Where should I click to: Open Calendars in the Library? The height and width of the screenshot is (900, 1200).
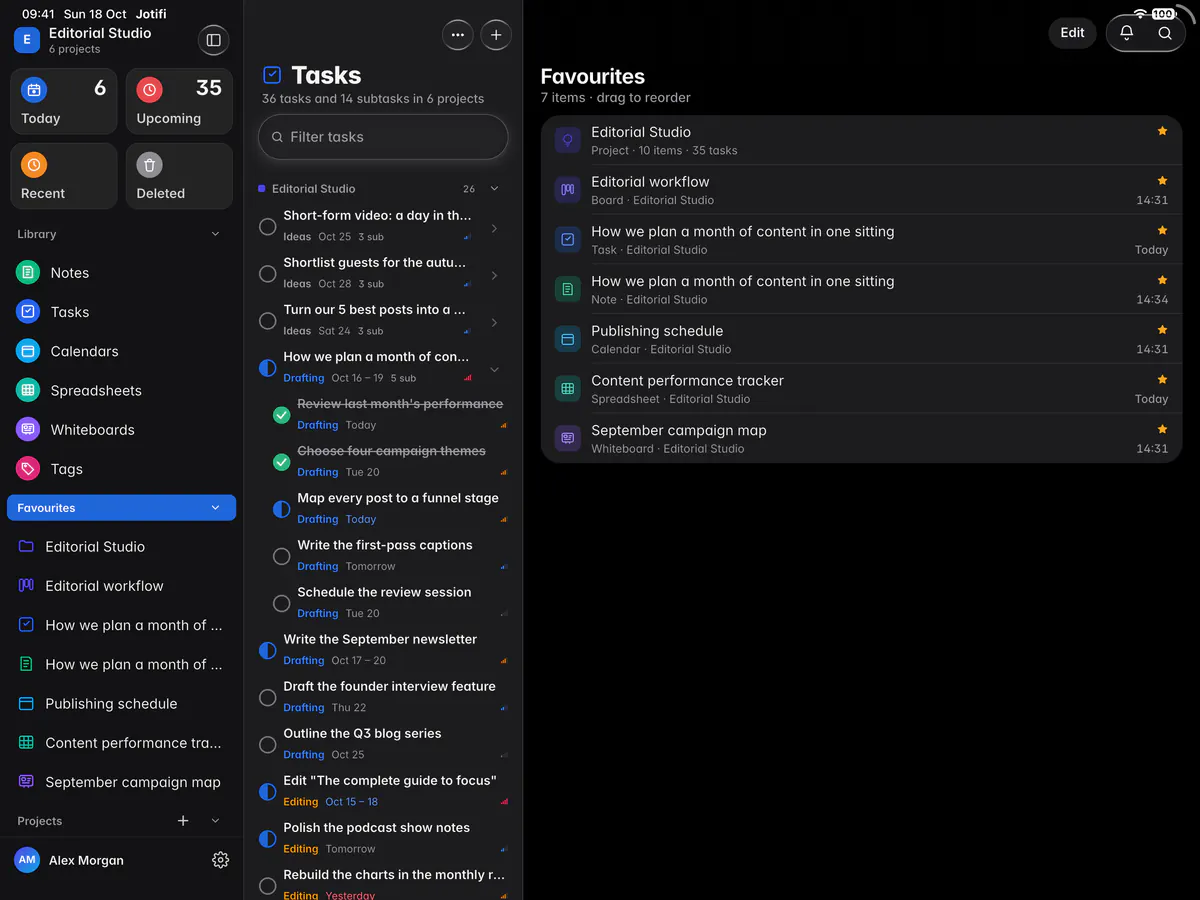pyautogui.click(x=122, y=351)
